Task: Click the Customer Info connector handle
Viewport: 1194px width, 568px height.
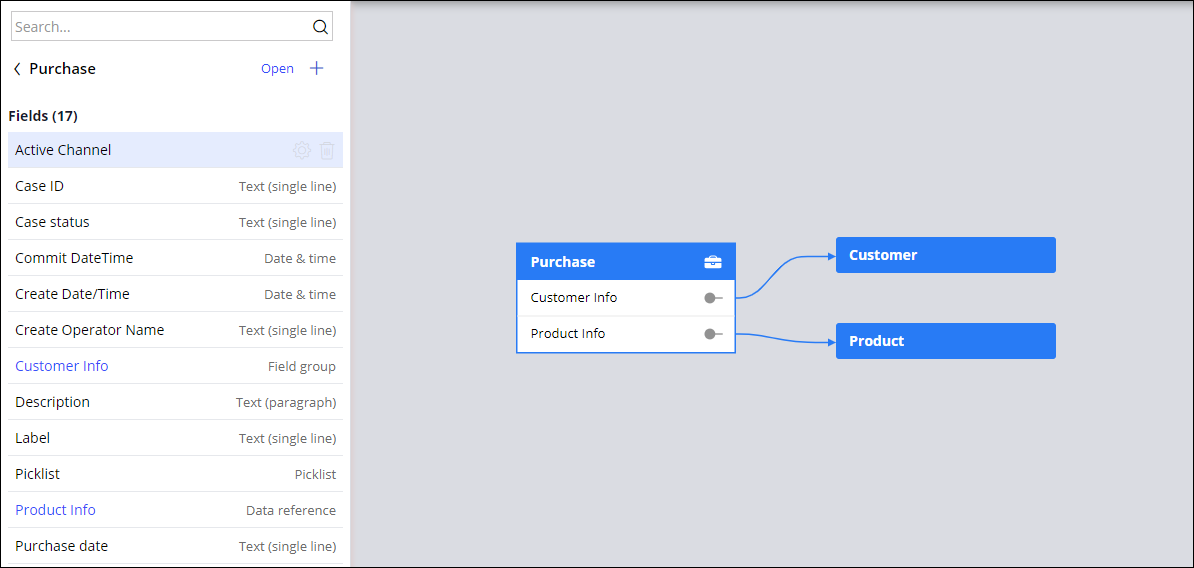Action: click(x=712, y=298)
